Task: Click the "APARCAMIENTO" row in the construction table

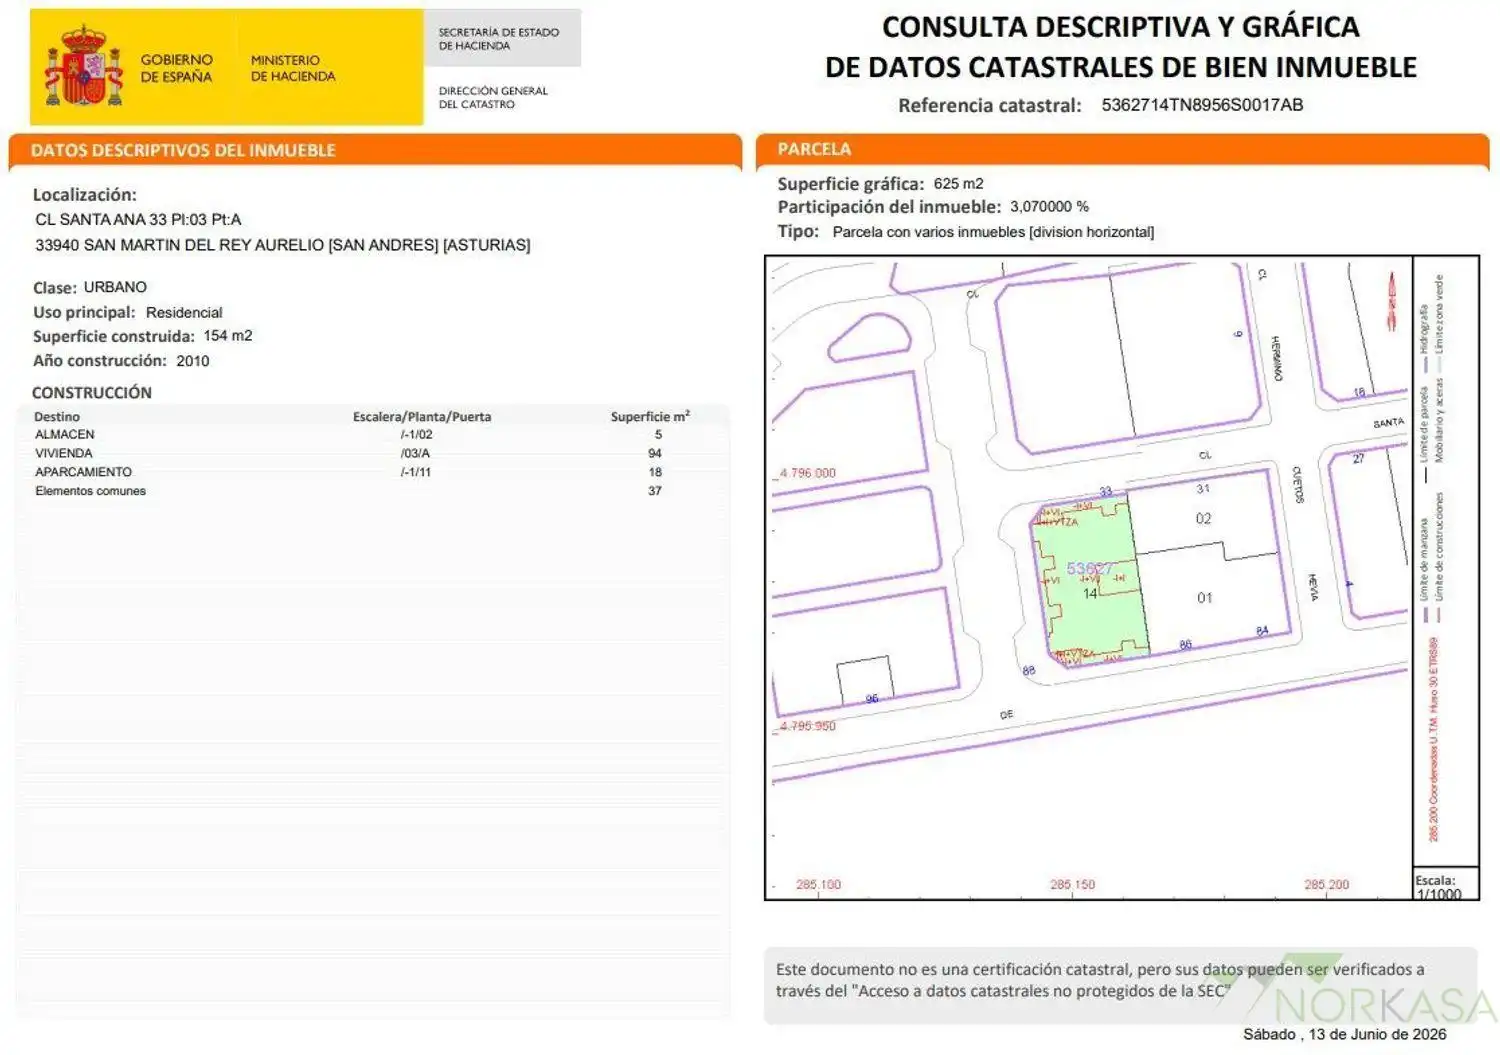Action: (372, 472)
